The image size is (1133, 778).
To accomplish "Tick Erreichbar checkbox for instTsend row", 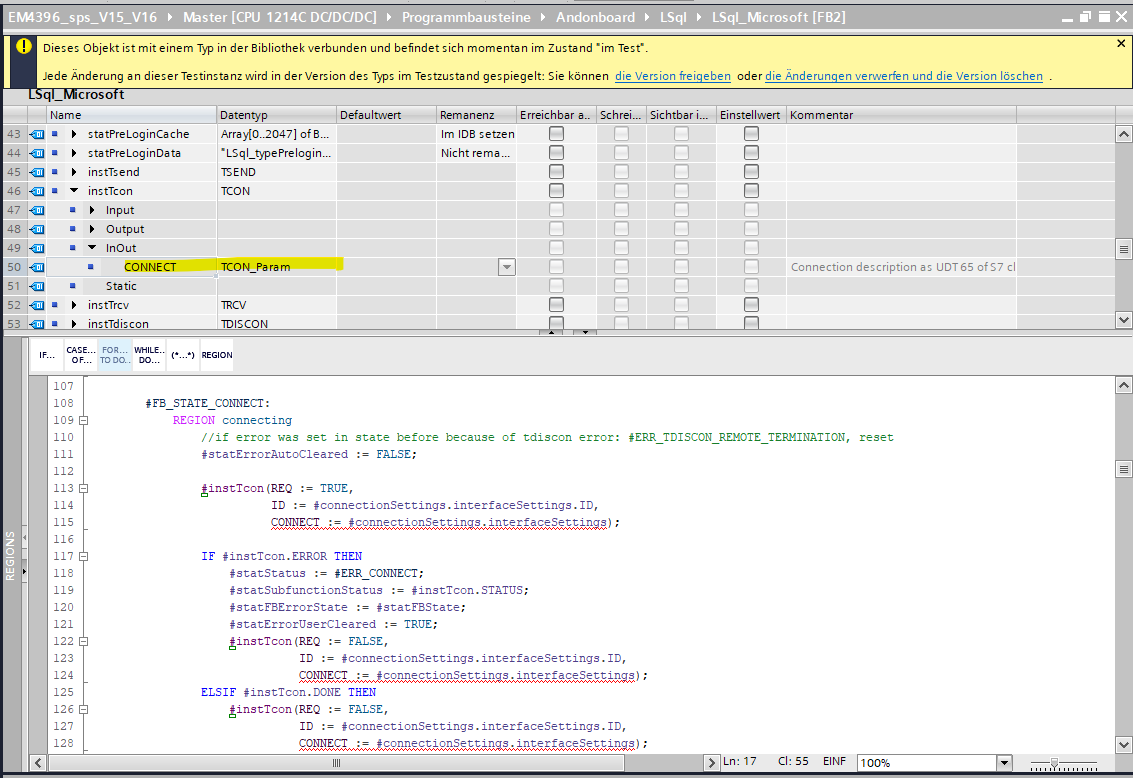I will pos(556,172).
